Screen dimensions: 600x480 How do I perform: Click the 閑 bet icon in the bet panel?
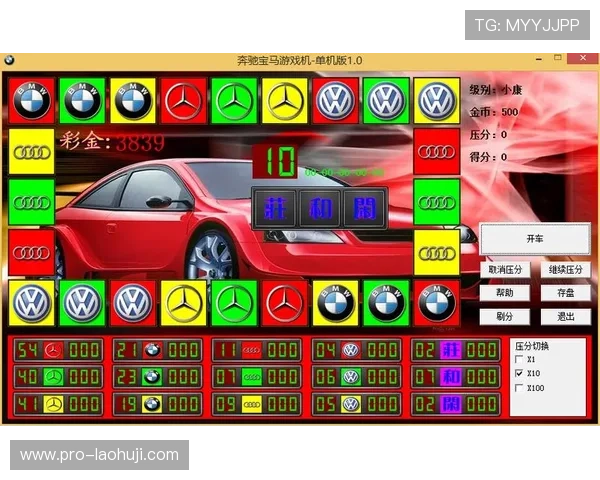(x=450, y=404)
